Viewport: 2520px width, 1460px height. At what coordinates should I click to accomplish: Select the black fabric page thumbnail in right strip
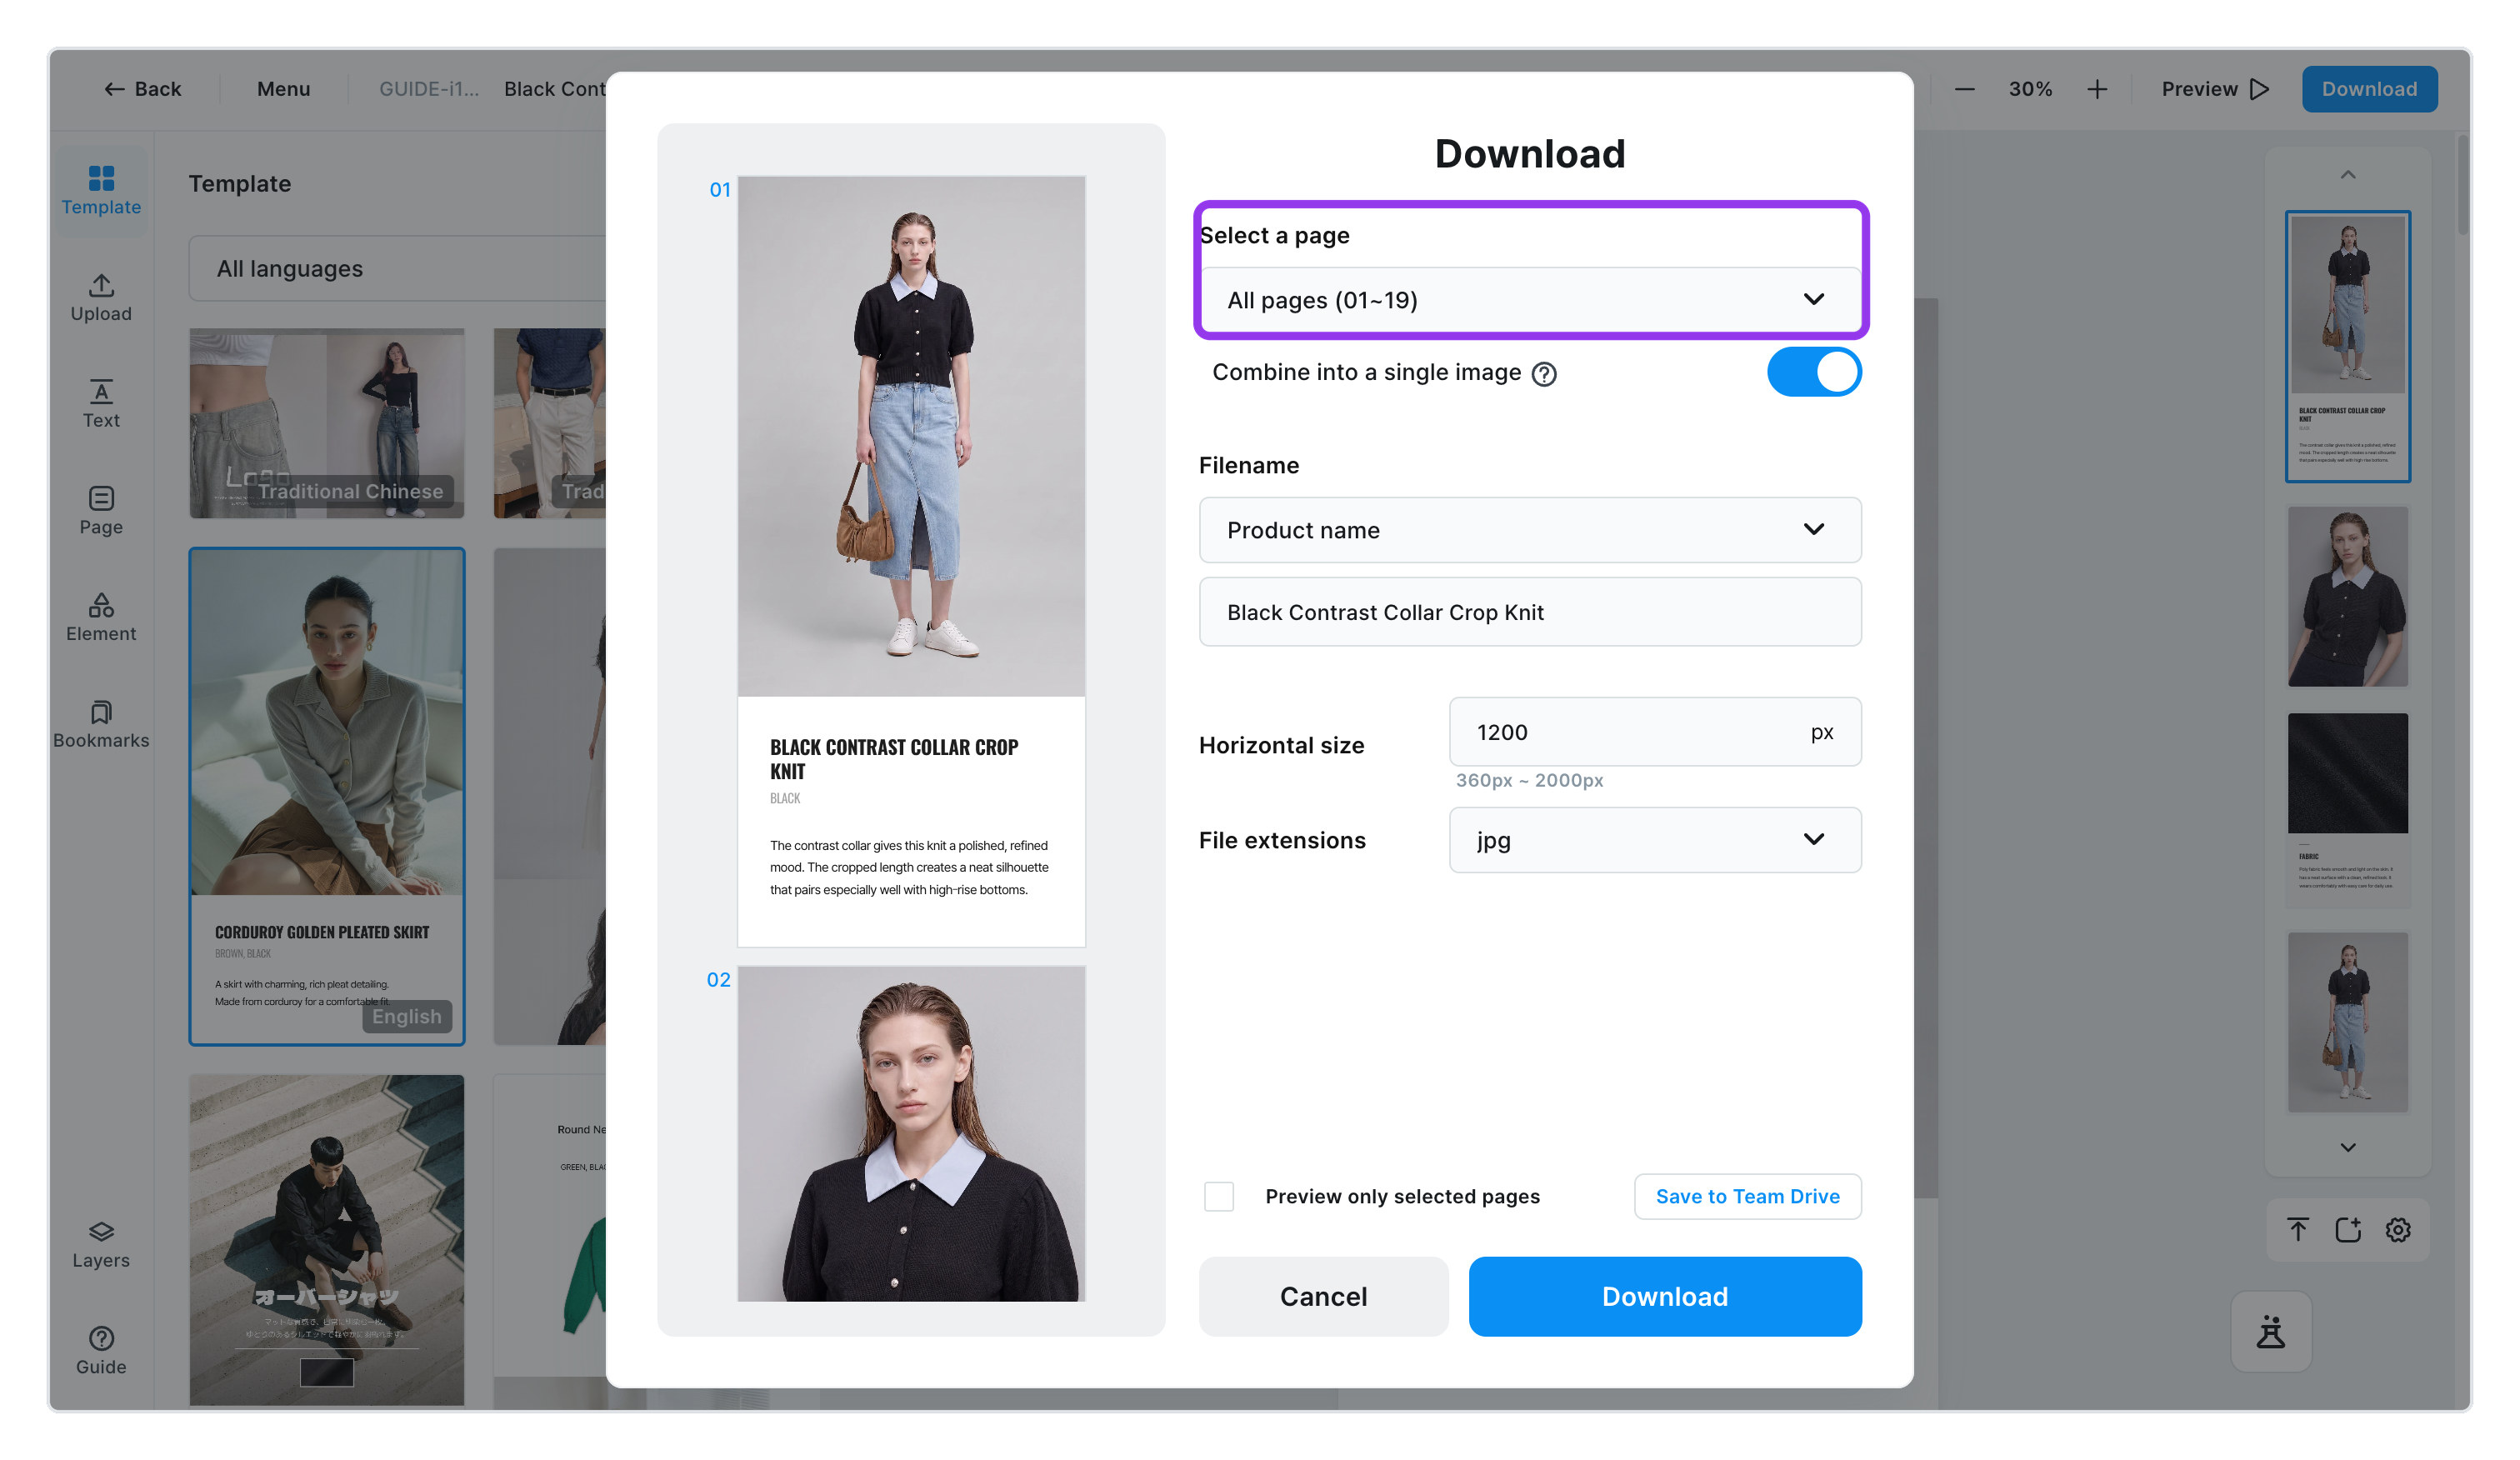click(x=2347, y=808)
